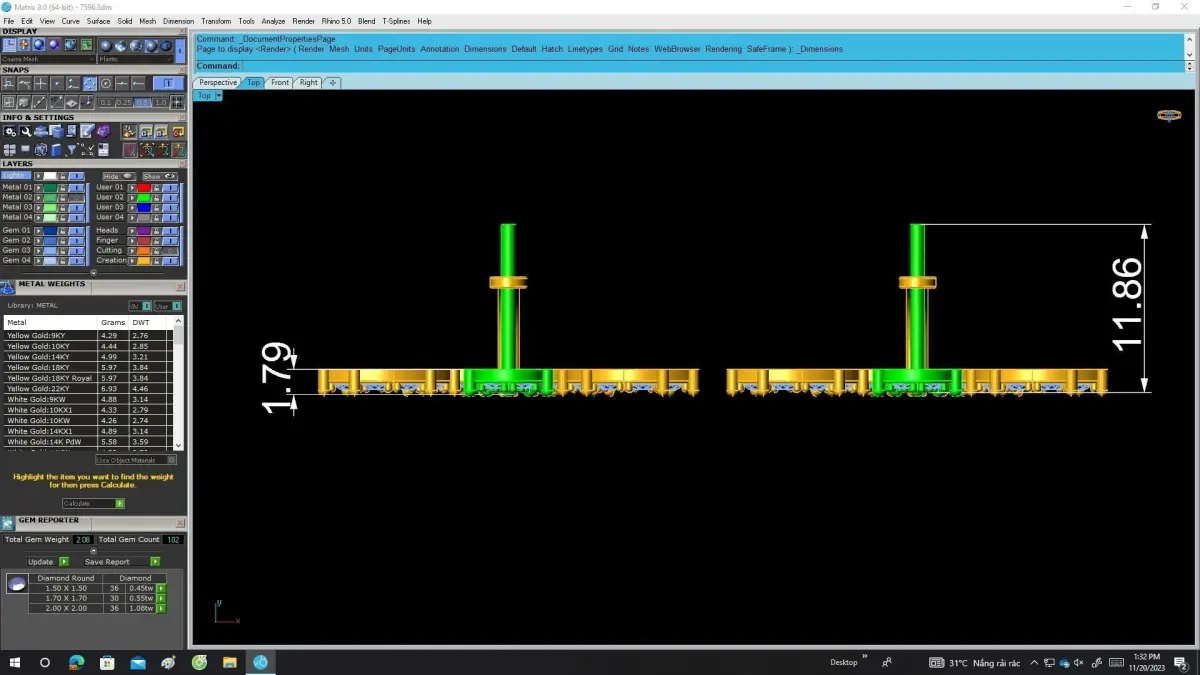Select the 0.25 snap spacing value

point(124,102)
